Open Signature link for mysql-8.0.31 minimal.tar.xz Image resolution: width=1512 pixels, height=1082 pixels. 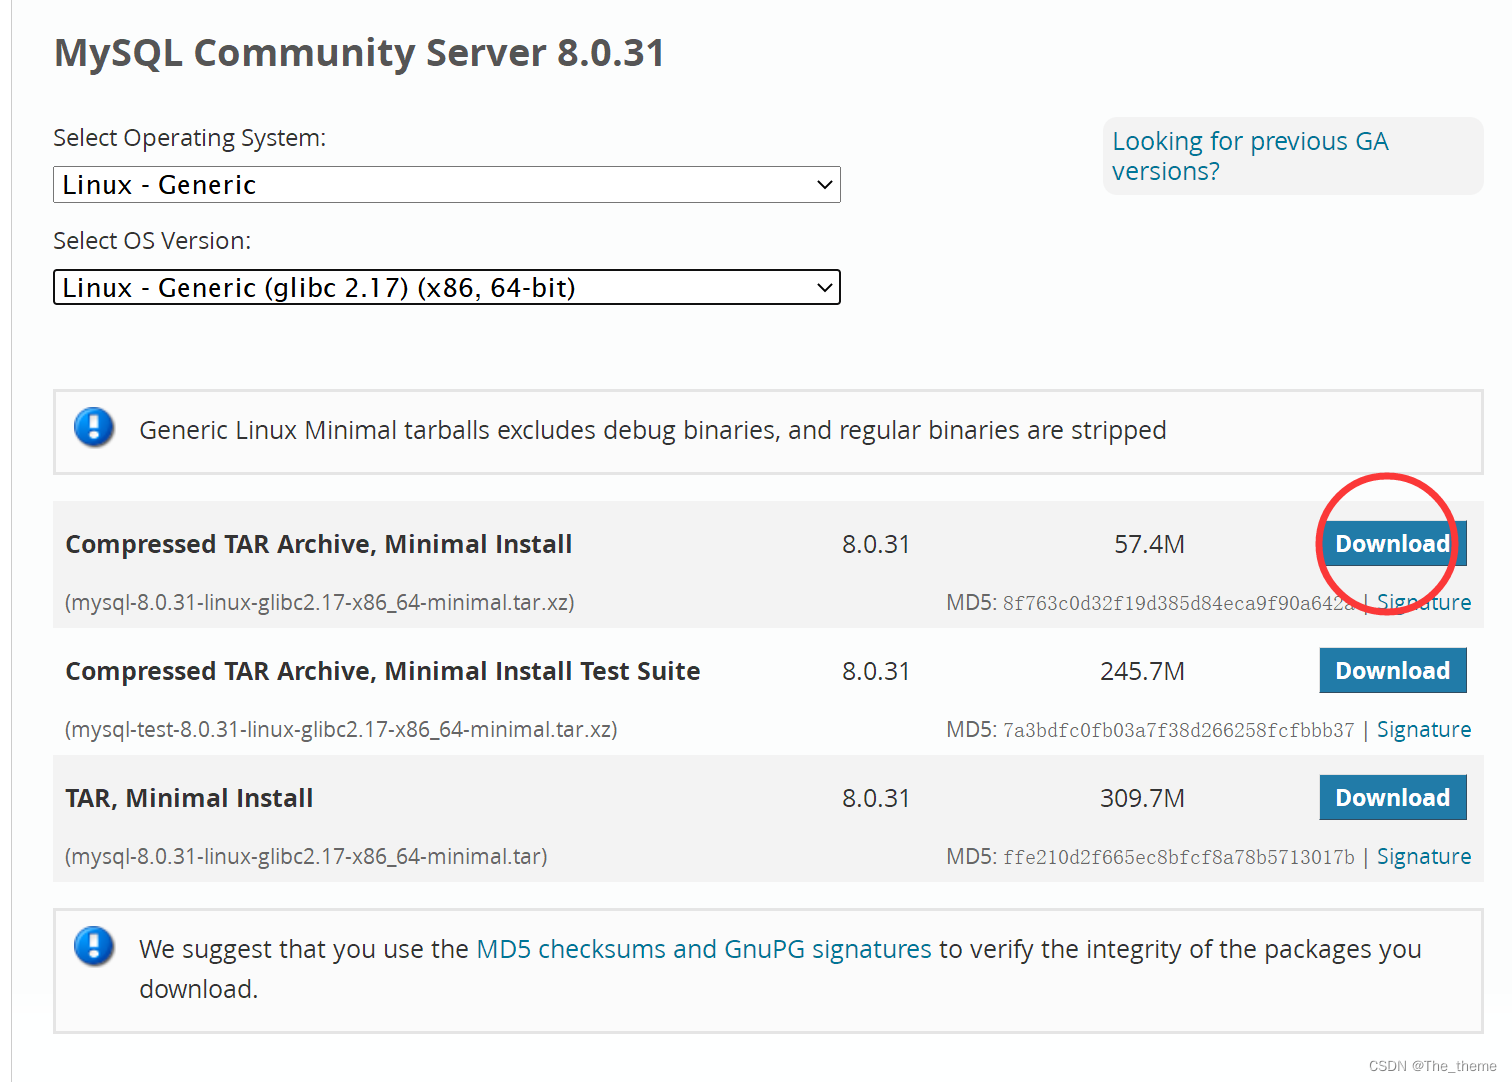click(1424, 603)
